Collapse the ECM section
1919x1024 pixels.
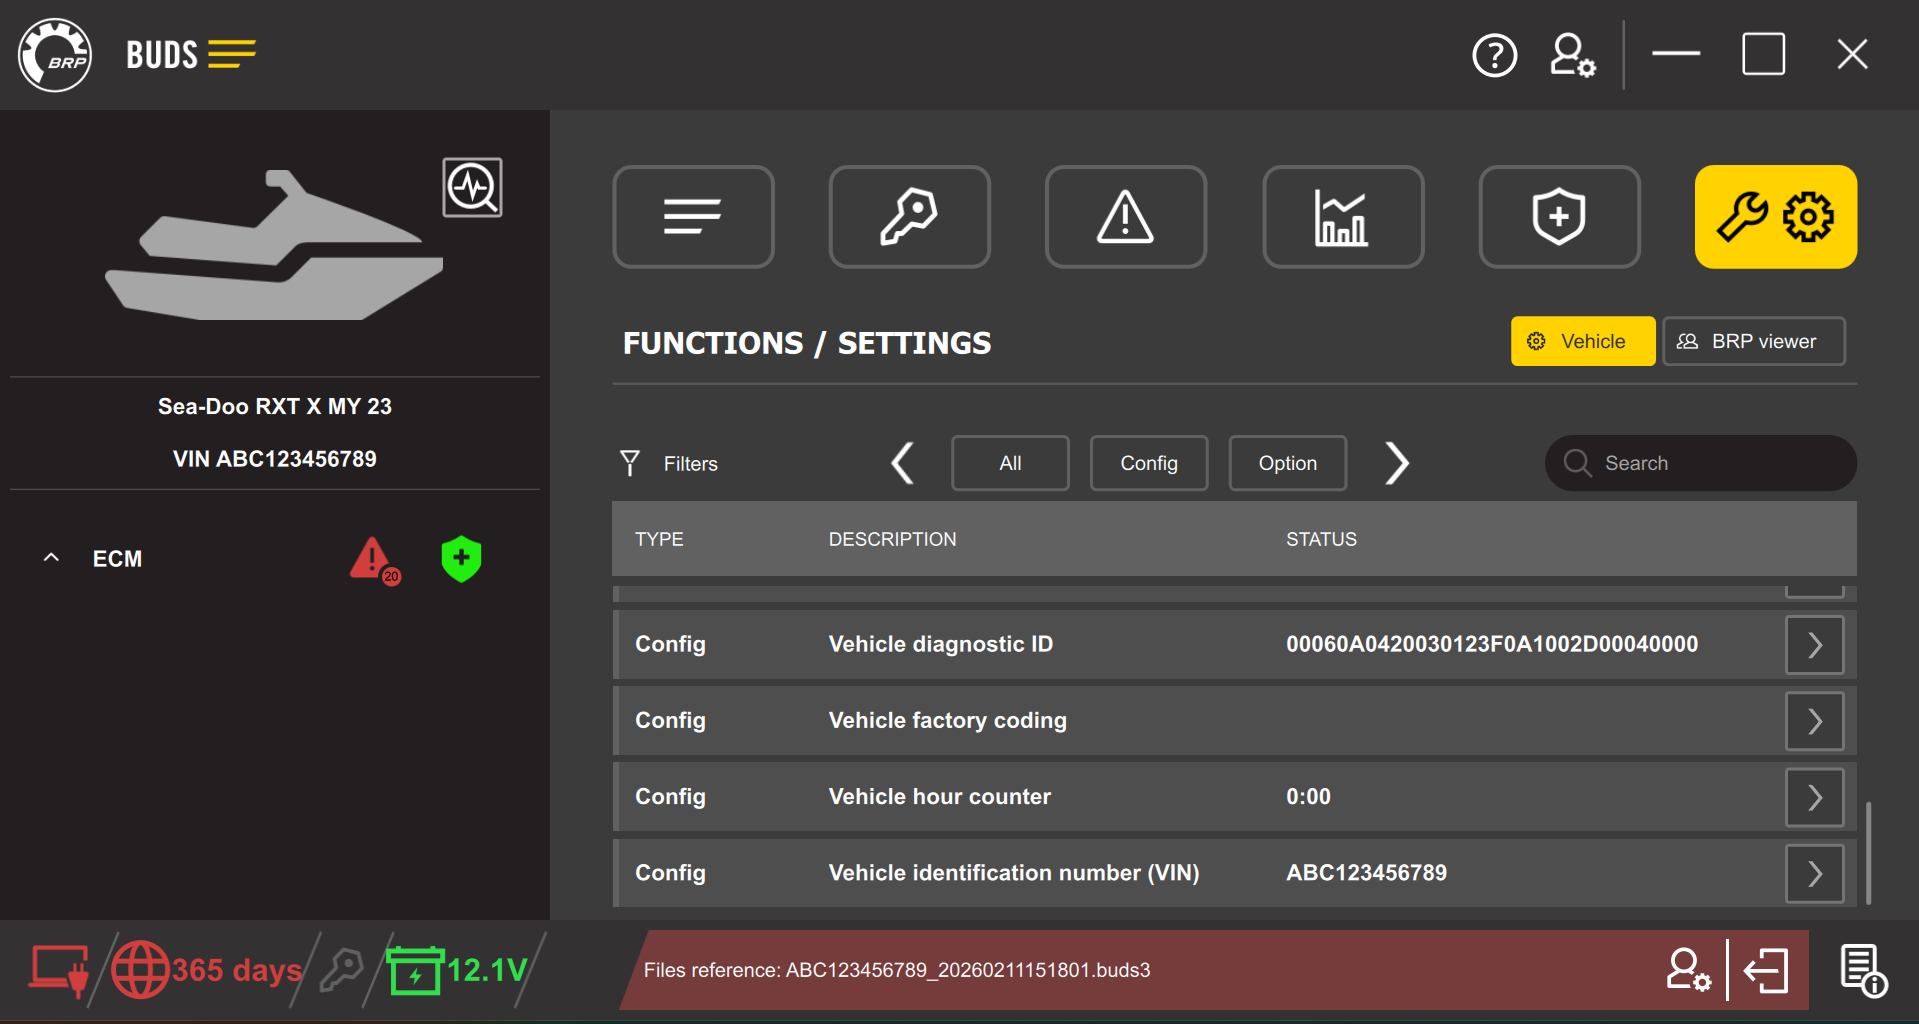(51, 558)
